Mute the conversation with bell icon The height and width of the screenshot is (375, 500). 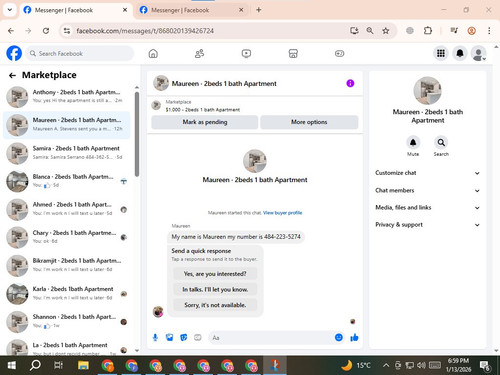[x=413, y=143]
